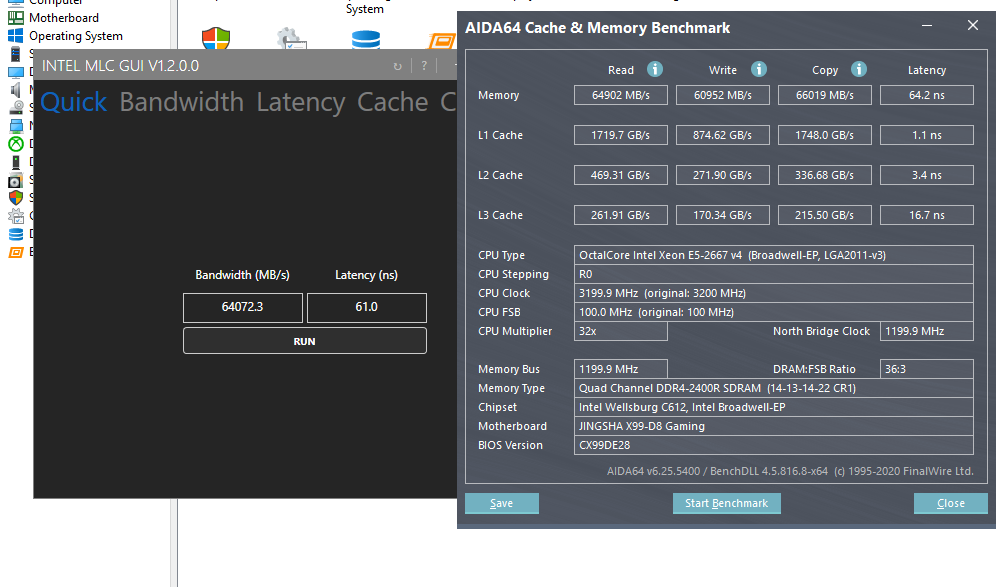Click the Memory Read value 64902 MB/s
This screenshot has height=587, width=1008.
click(x=620, y=95)
